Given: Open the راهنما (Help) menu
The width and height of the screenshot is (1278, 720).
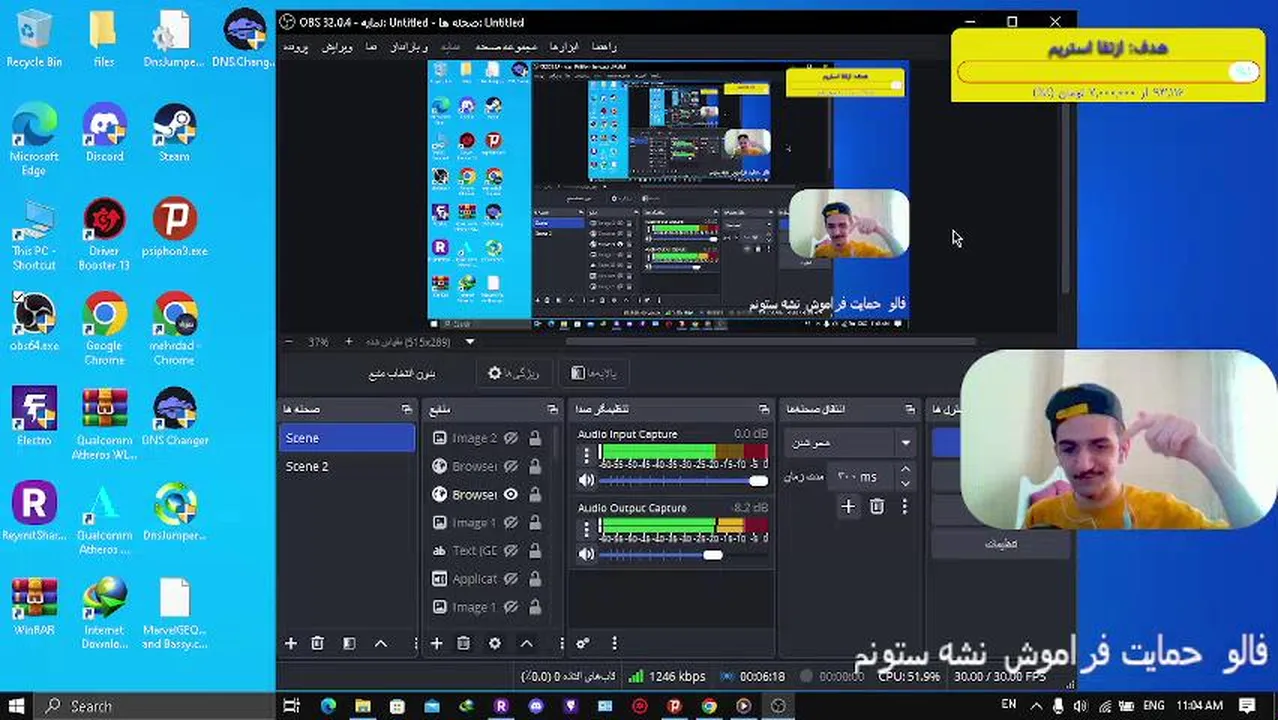Looking at the screenshot, I should point(604,47).
